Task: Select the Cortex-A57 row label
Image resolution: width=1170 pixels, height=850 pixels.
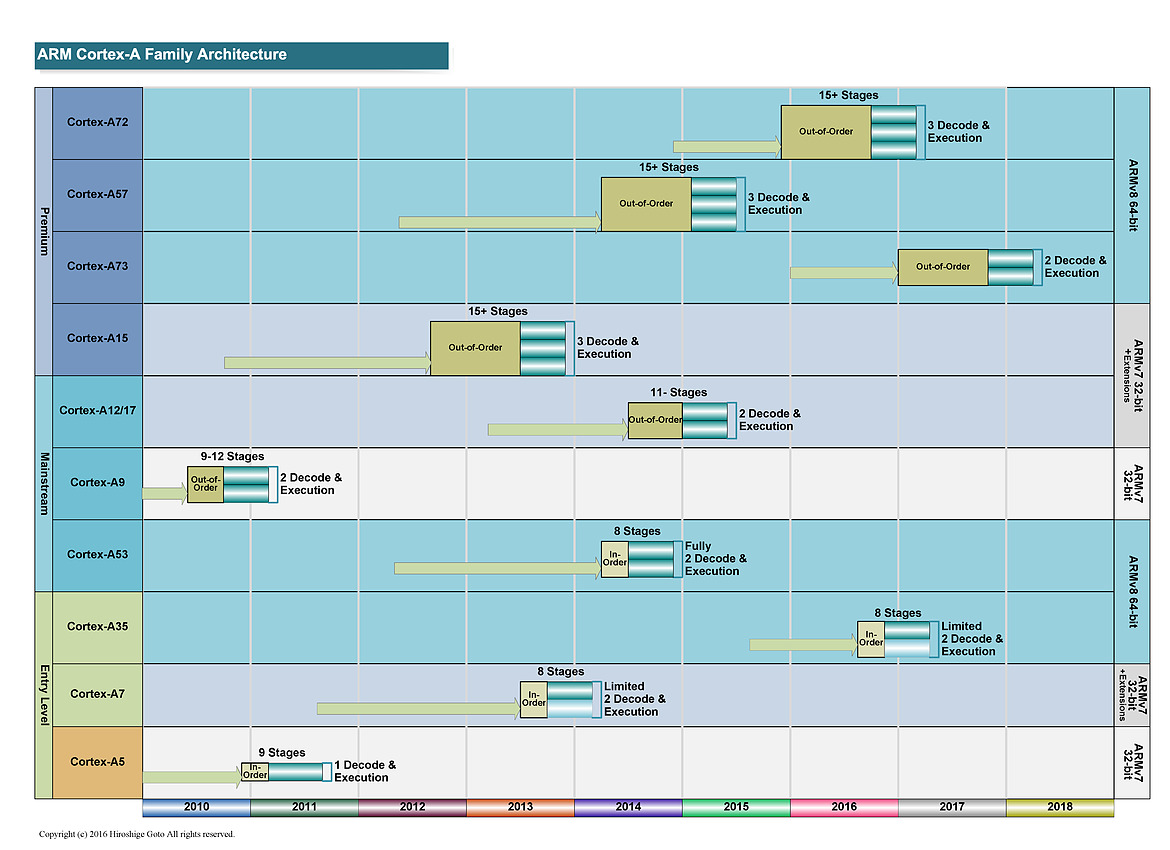Action: pos(98,194)
